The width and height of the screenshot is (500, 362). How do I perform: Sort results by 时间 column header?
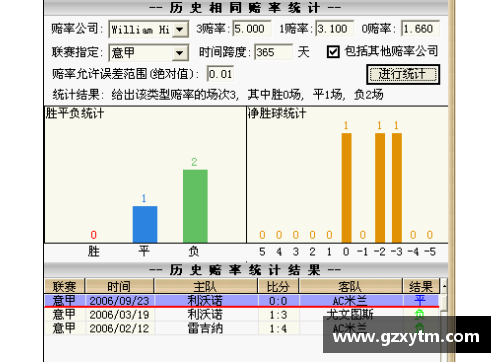119,286
